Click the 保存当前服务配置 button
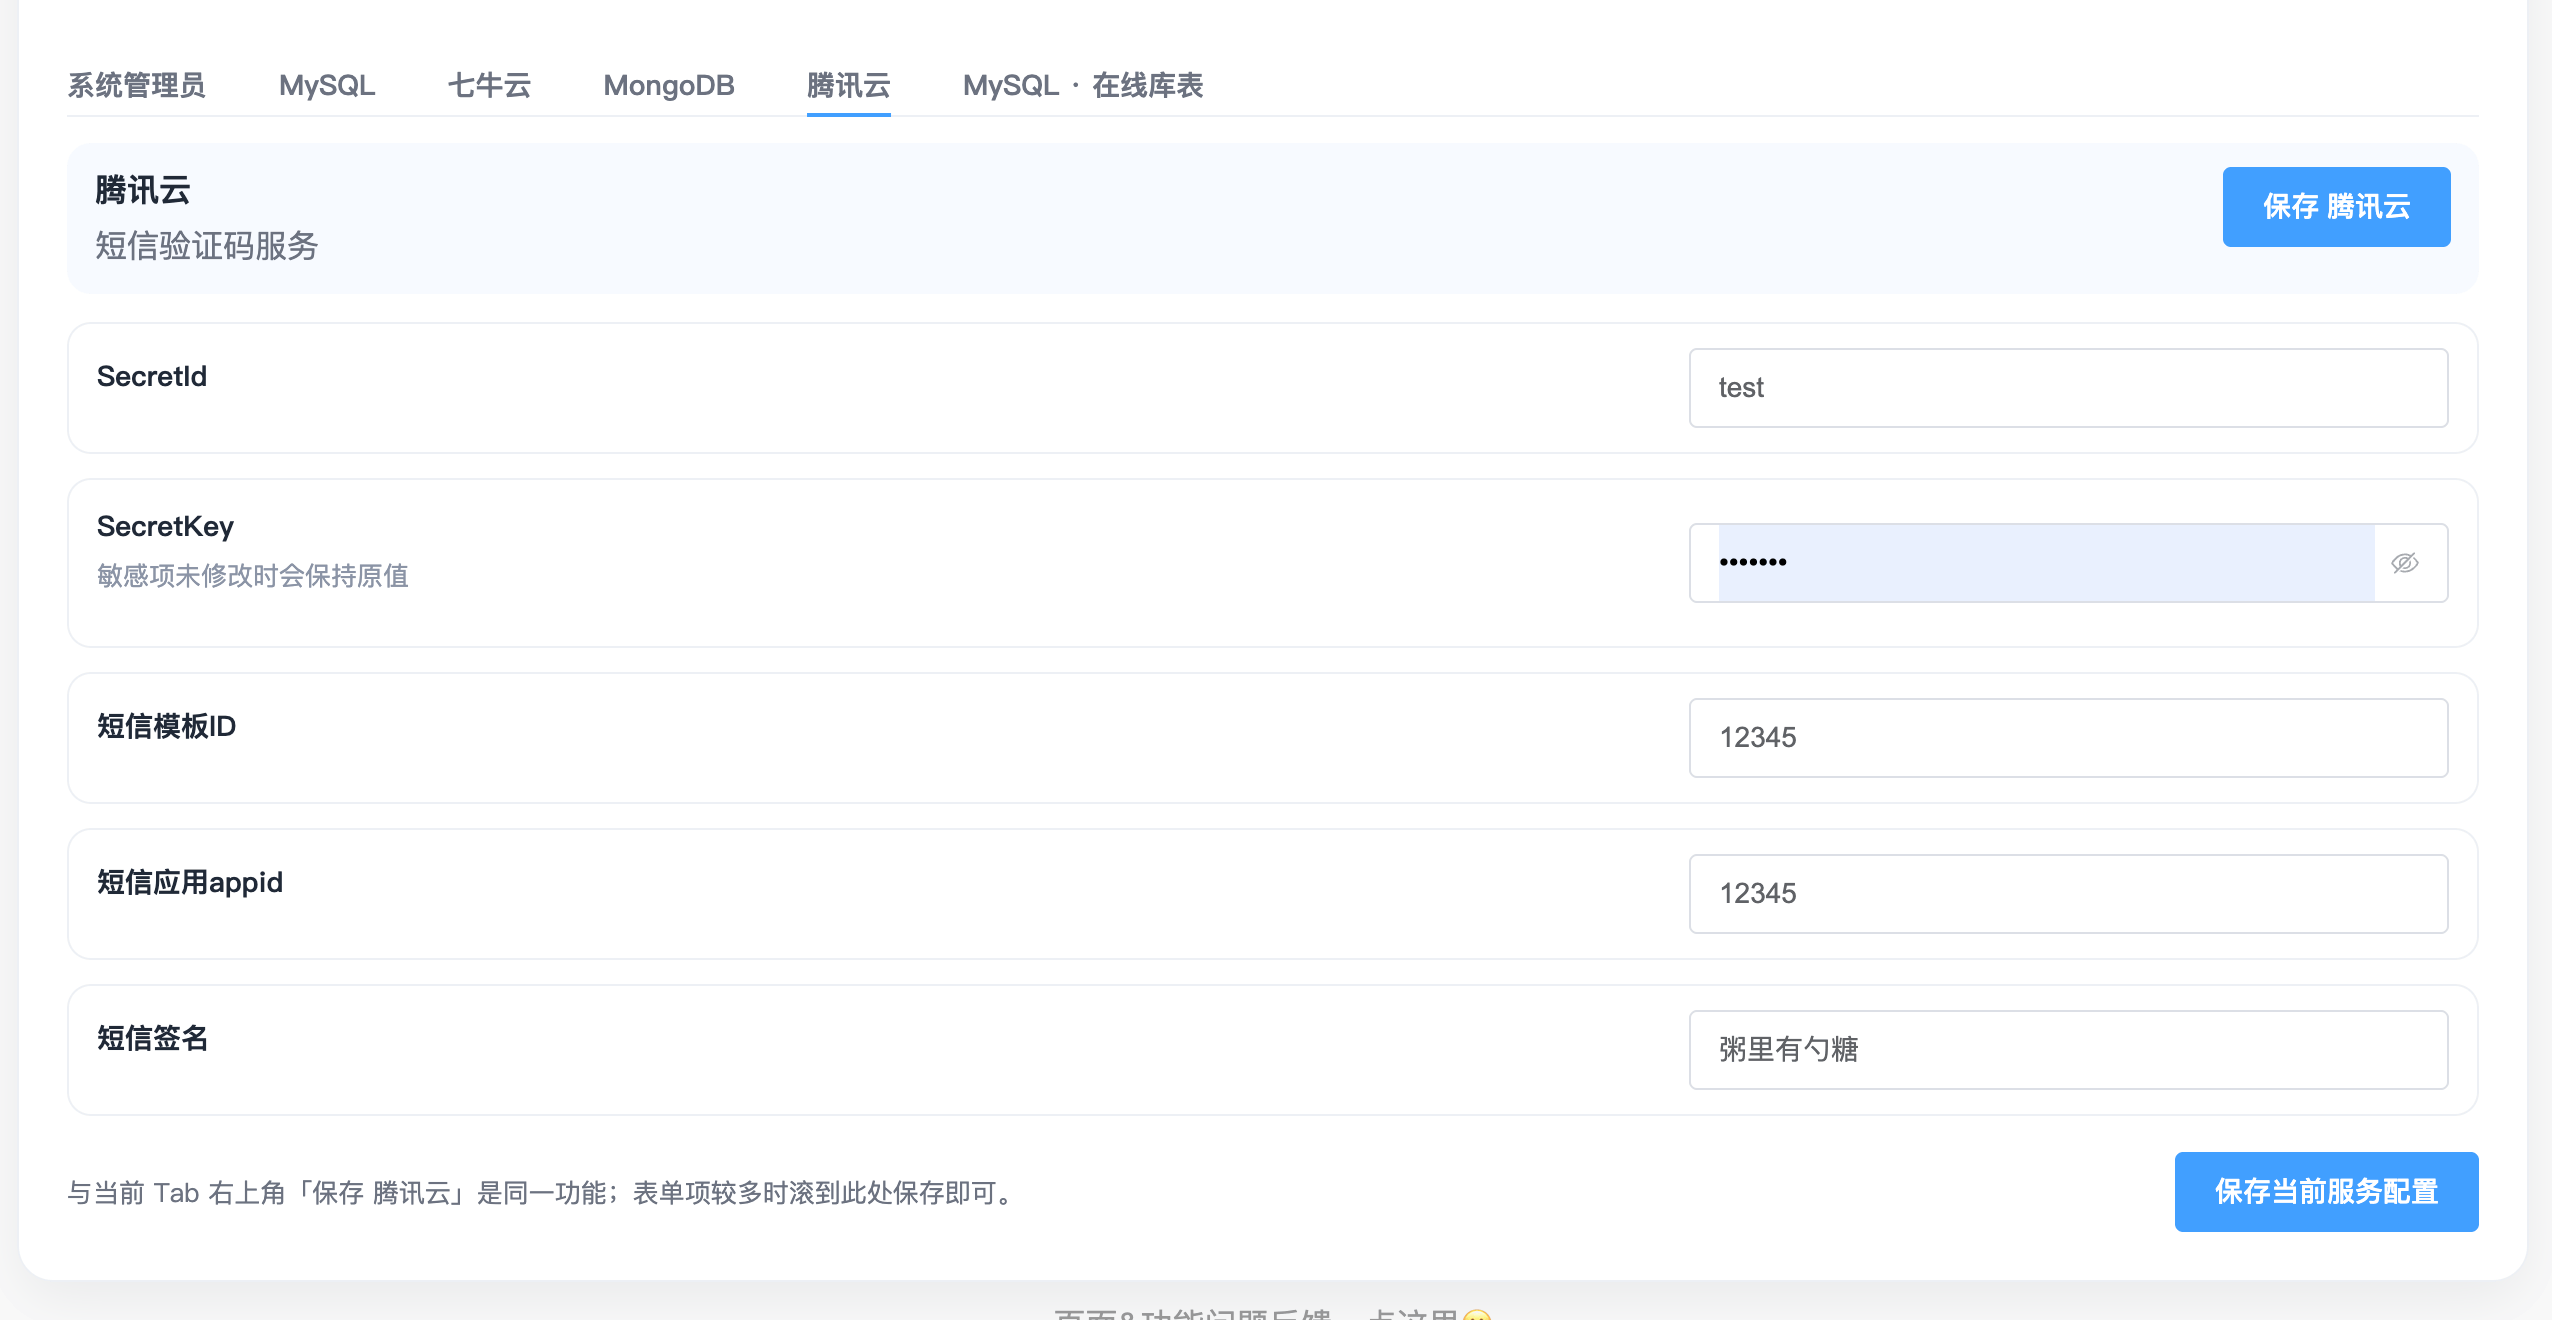The image size is (2552, 1320). (2326, 1191)
